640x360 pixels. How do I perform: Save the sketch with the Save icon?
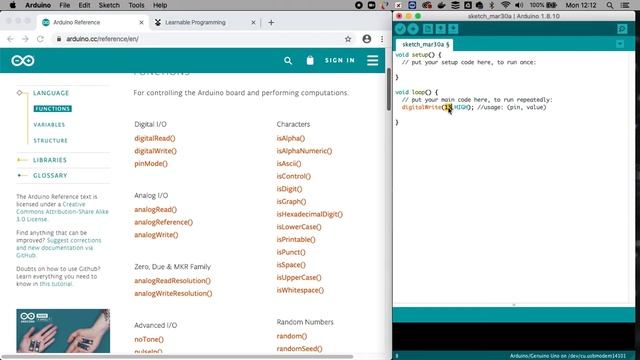pyautogui.click(x=453, y=29)
